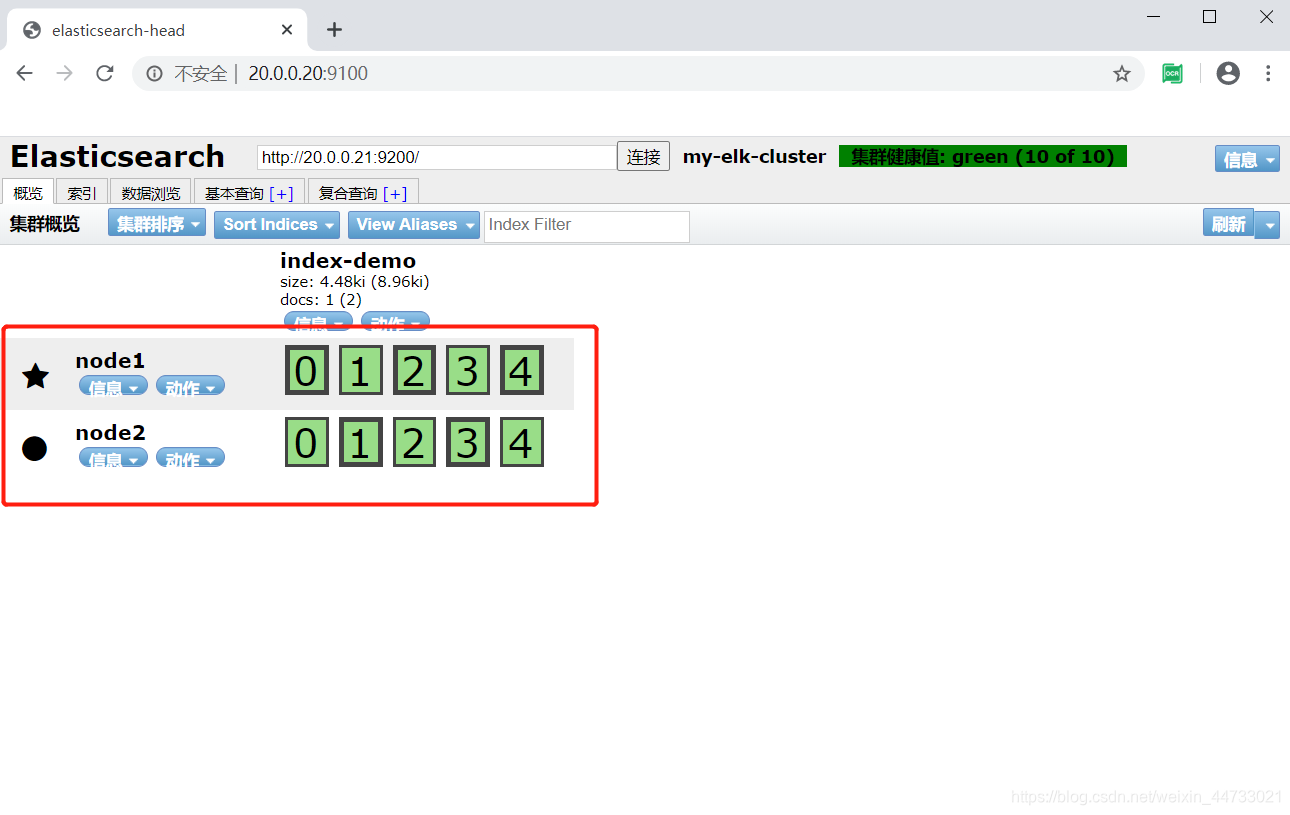Focus the cluster URL input field
Image resolution: width=1290 pixels, height=815 pixels.
tap(437, 157)
